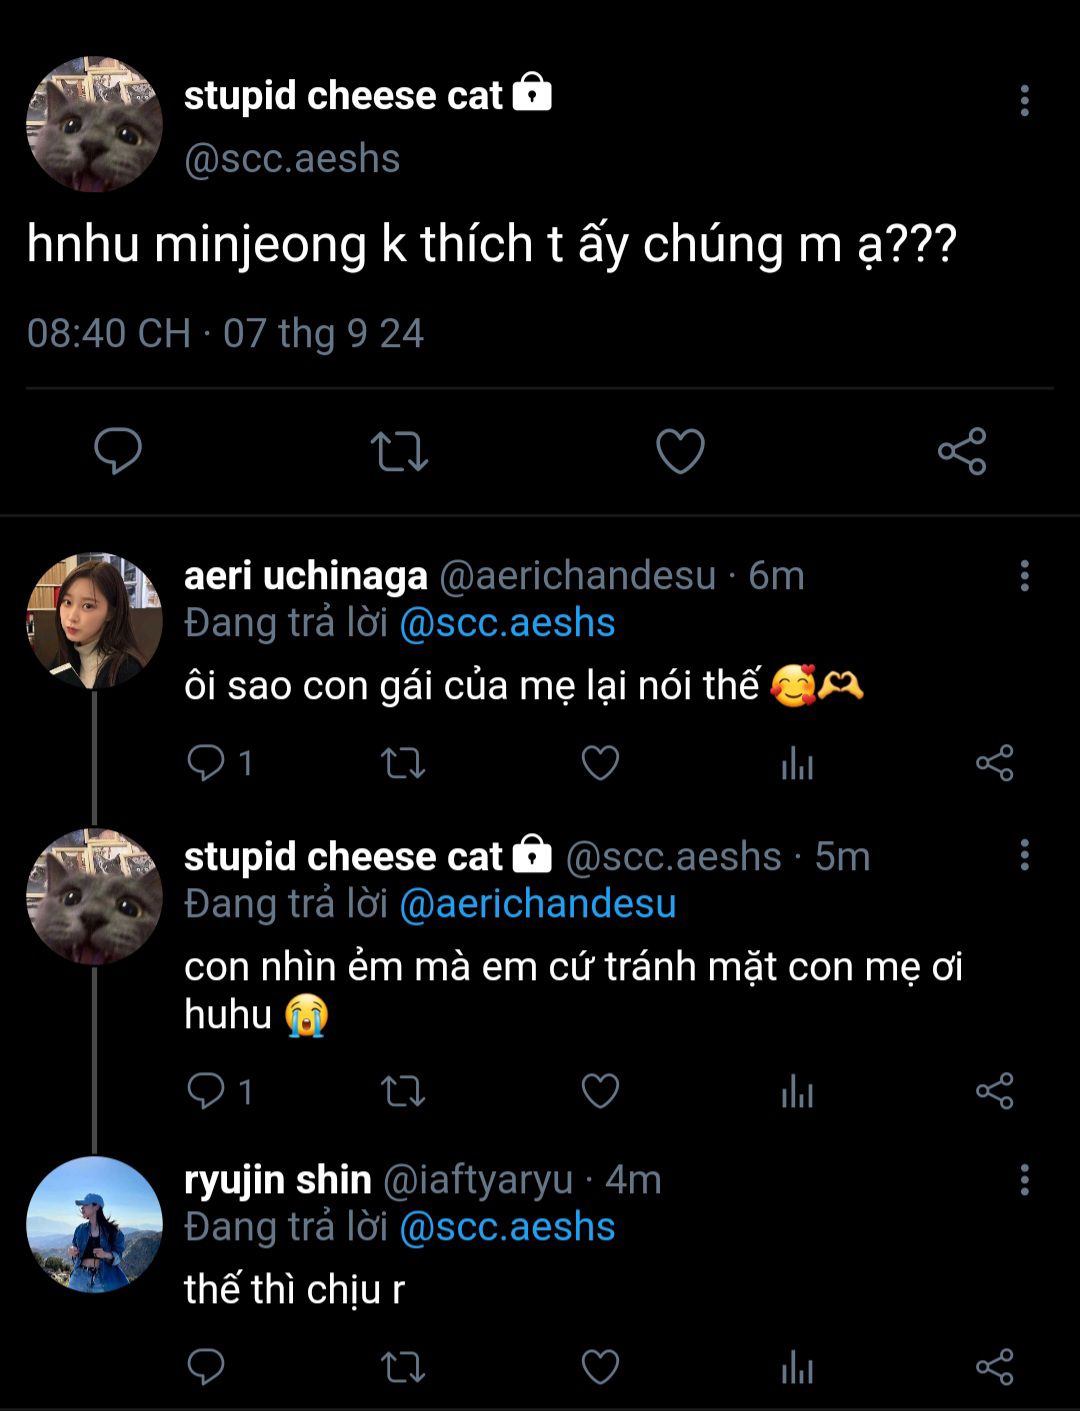
Task: Open the 08:40 CH tweet timestamp
Action: [109, 333]
